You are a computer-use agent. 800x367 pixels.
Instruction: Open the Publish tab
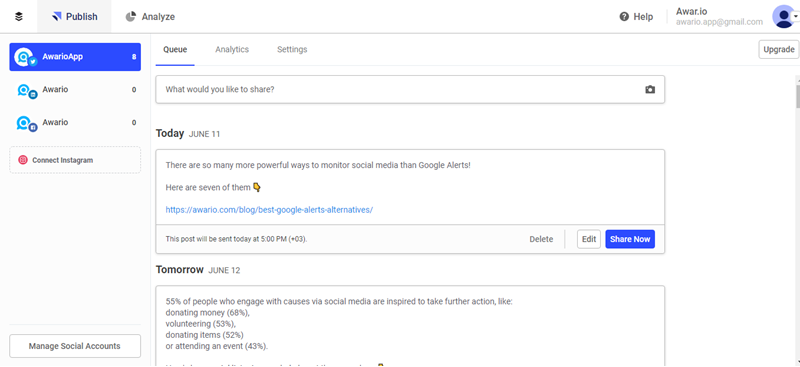[x=74, y=17]
